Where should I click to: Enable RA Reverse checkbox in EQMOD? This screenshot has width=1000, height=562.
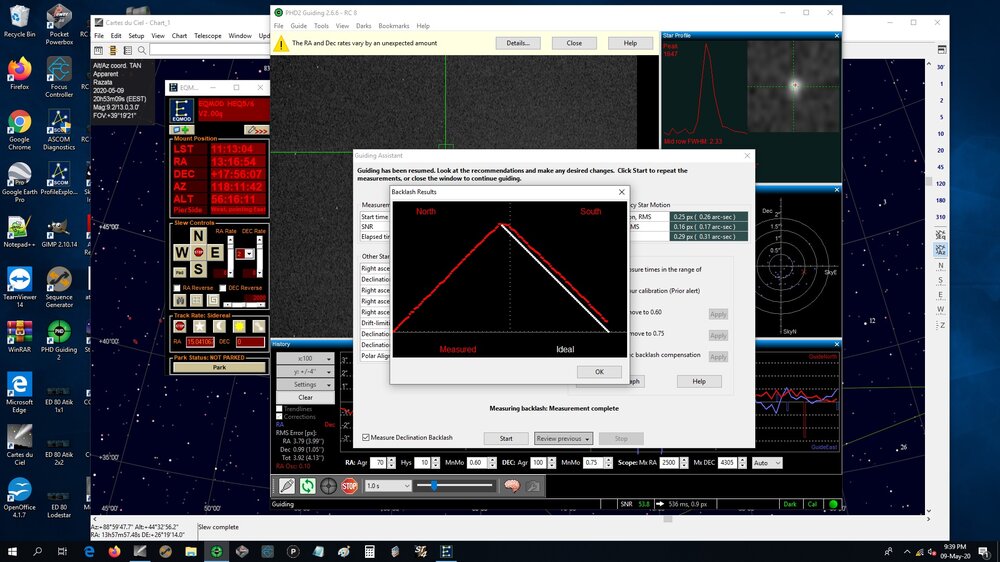178,288
